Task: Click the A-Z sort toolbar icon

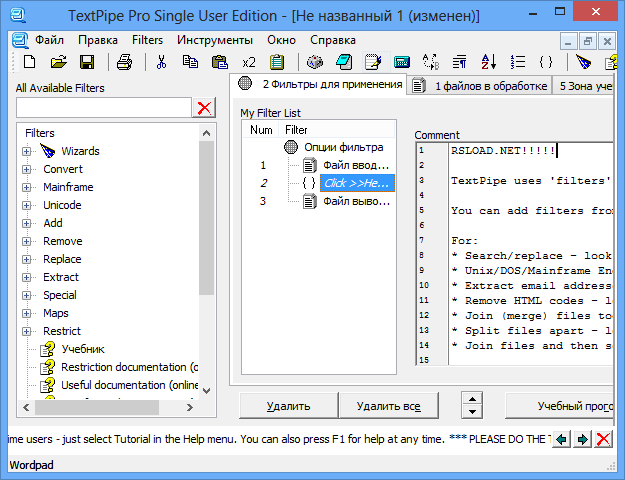Action: (x=489, y=62)
